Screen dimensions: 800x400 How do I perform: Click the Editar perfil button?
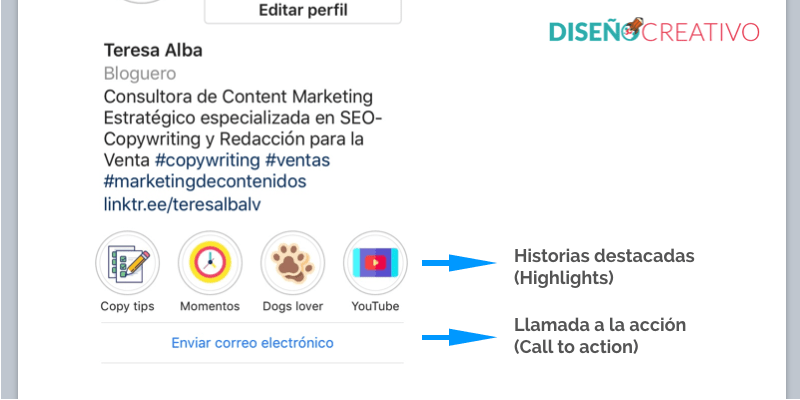303,10
